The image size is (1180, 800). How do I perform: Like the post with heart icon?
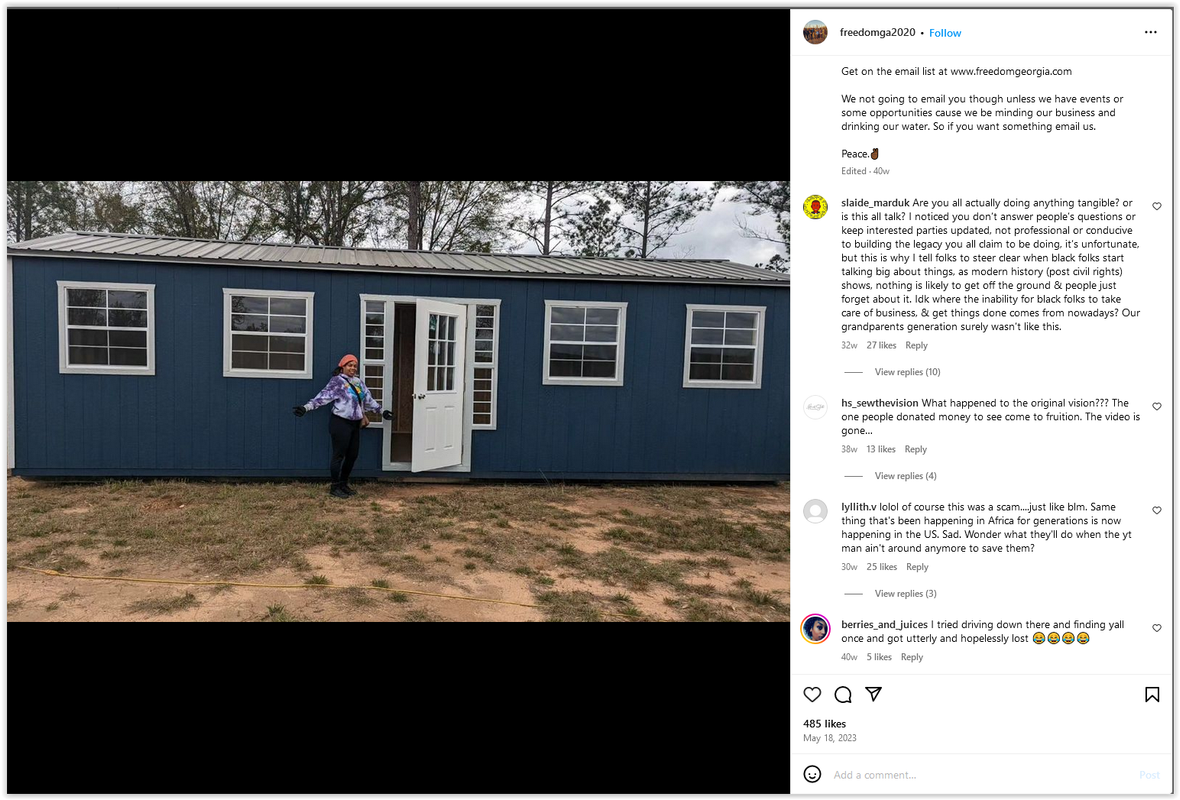point(812,695)
